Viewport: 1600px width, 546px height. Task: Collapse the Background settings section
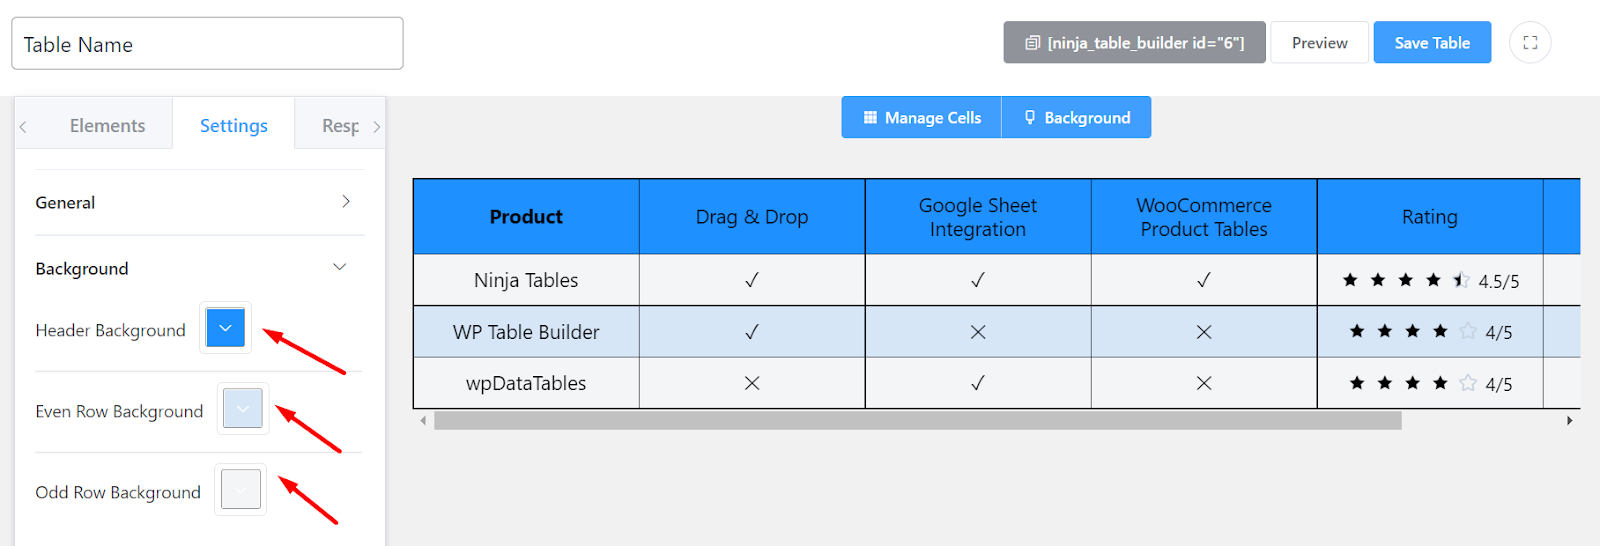pyautogui.click(x=340, y=268)
